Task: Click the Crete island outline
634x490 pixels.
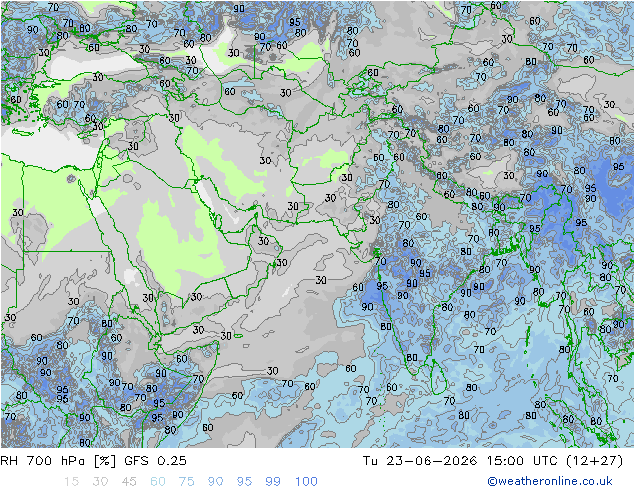Action: tap(23, 133)
